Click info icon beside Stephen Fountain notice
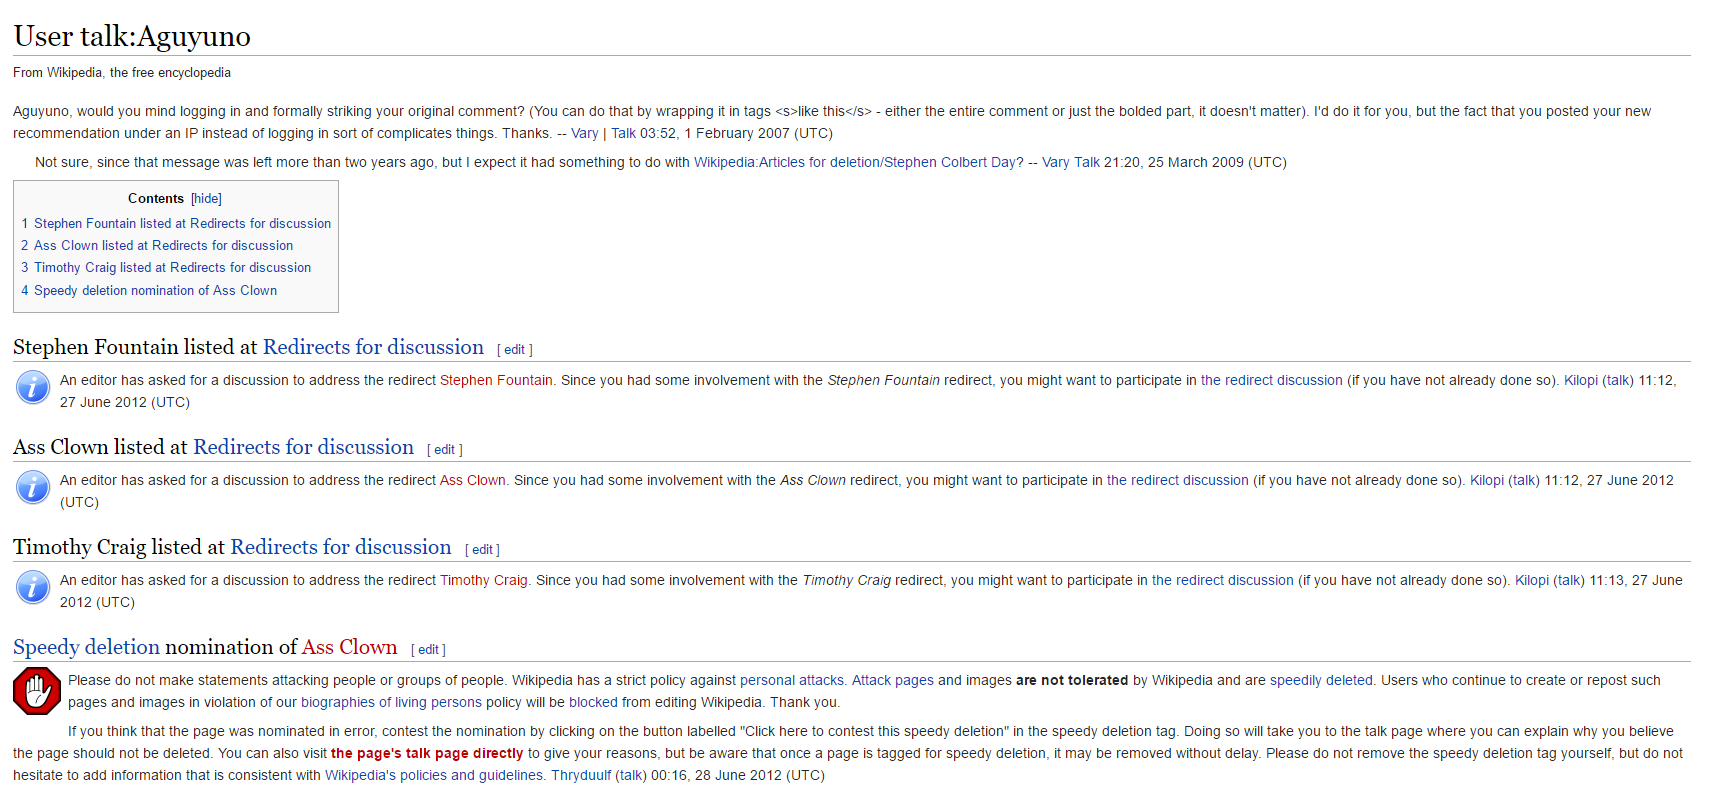The height and width of the screenshot is (795, 1711). [33, 387]
